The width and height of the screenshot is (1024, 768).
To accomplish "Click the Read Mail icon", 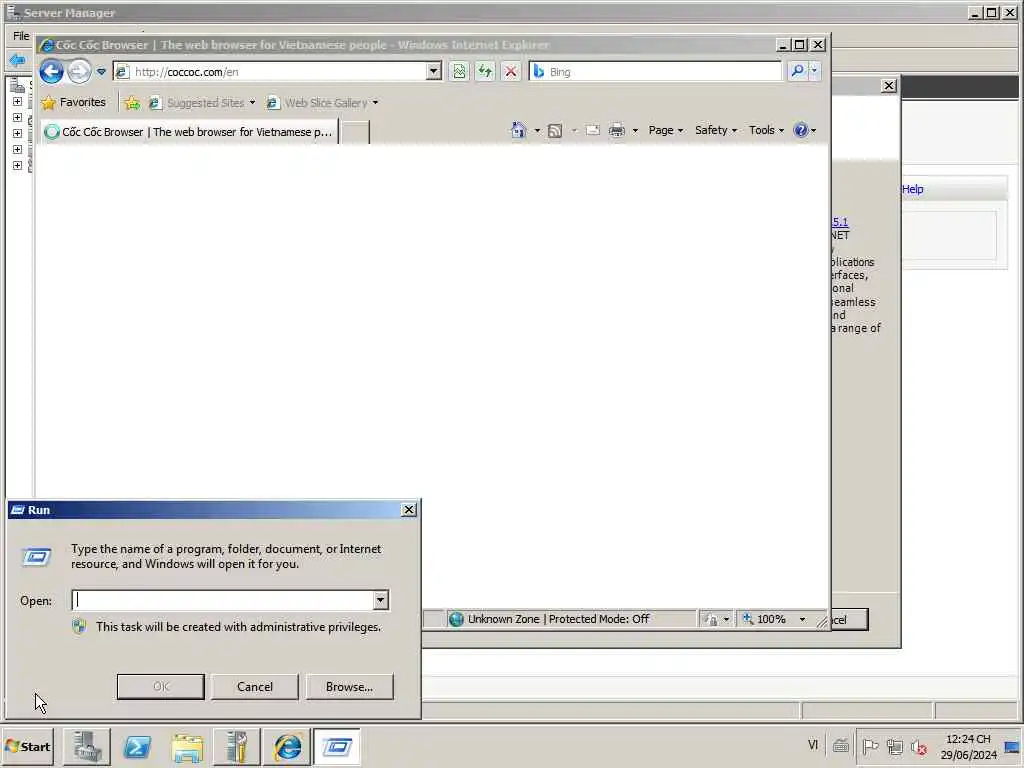I will tap(592, 131).
